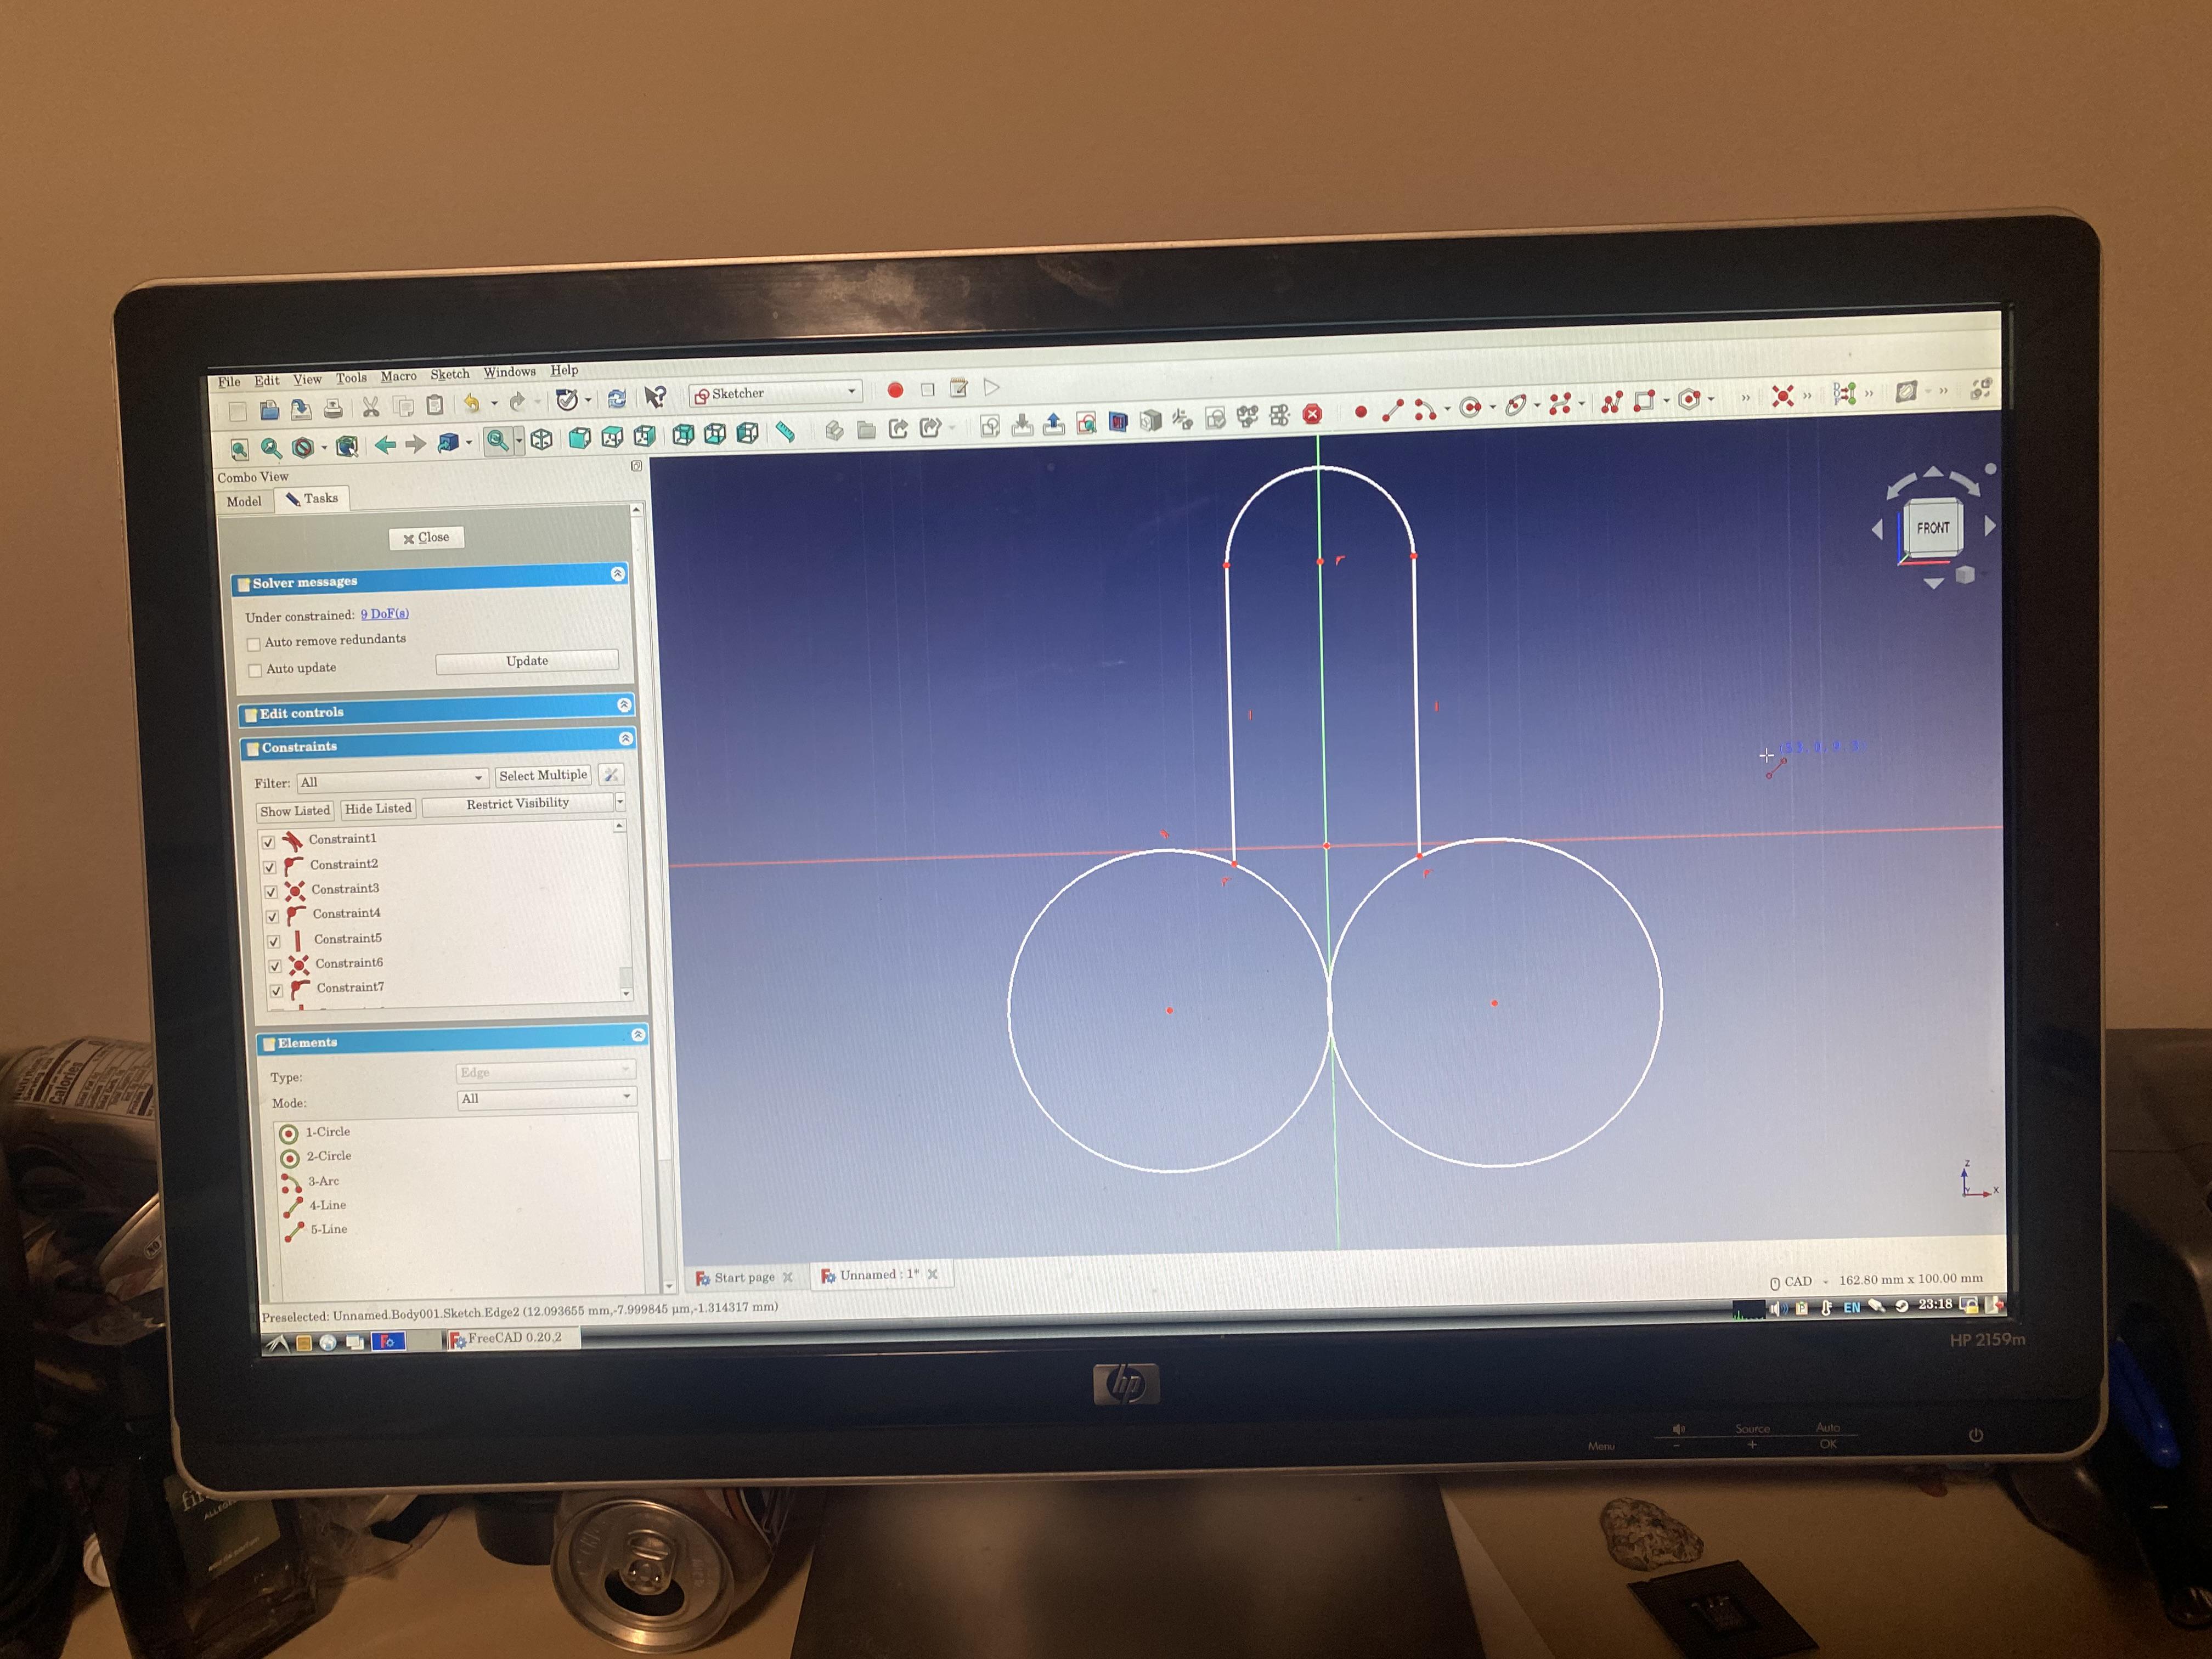
Task: Click the red macro record icon
Action: (x=896, y=391)
